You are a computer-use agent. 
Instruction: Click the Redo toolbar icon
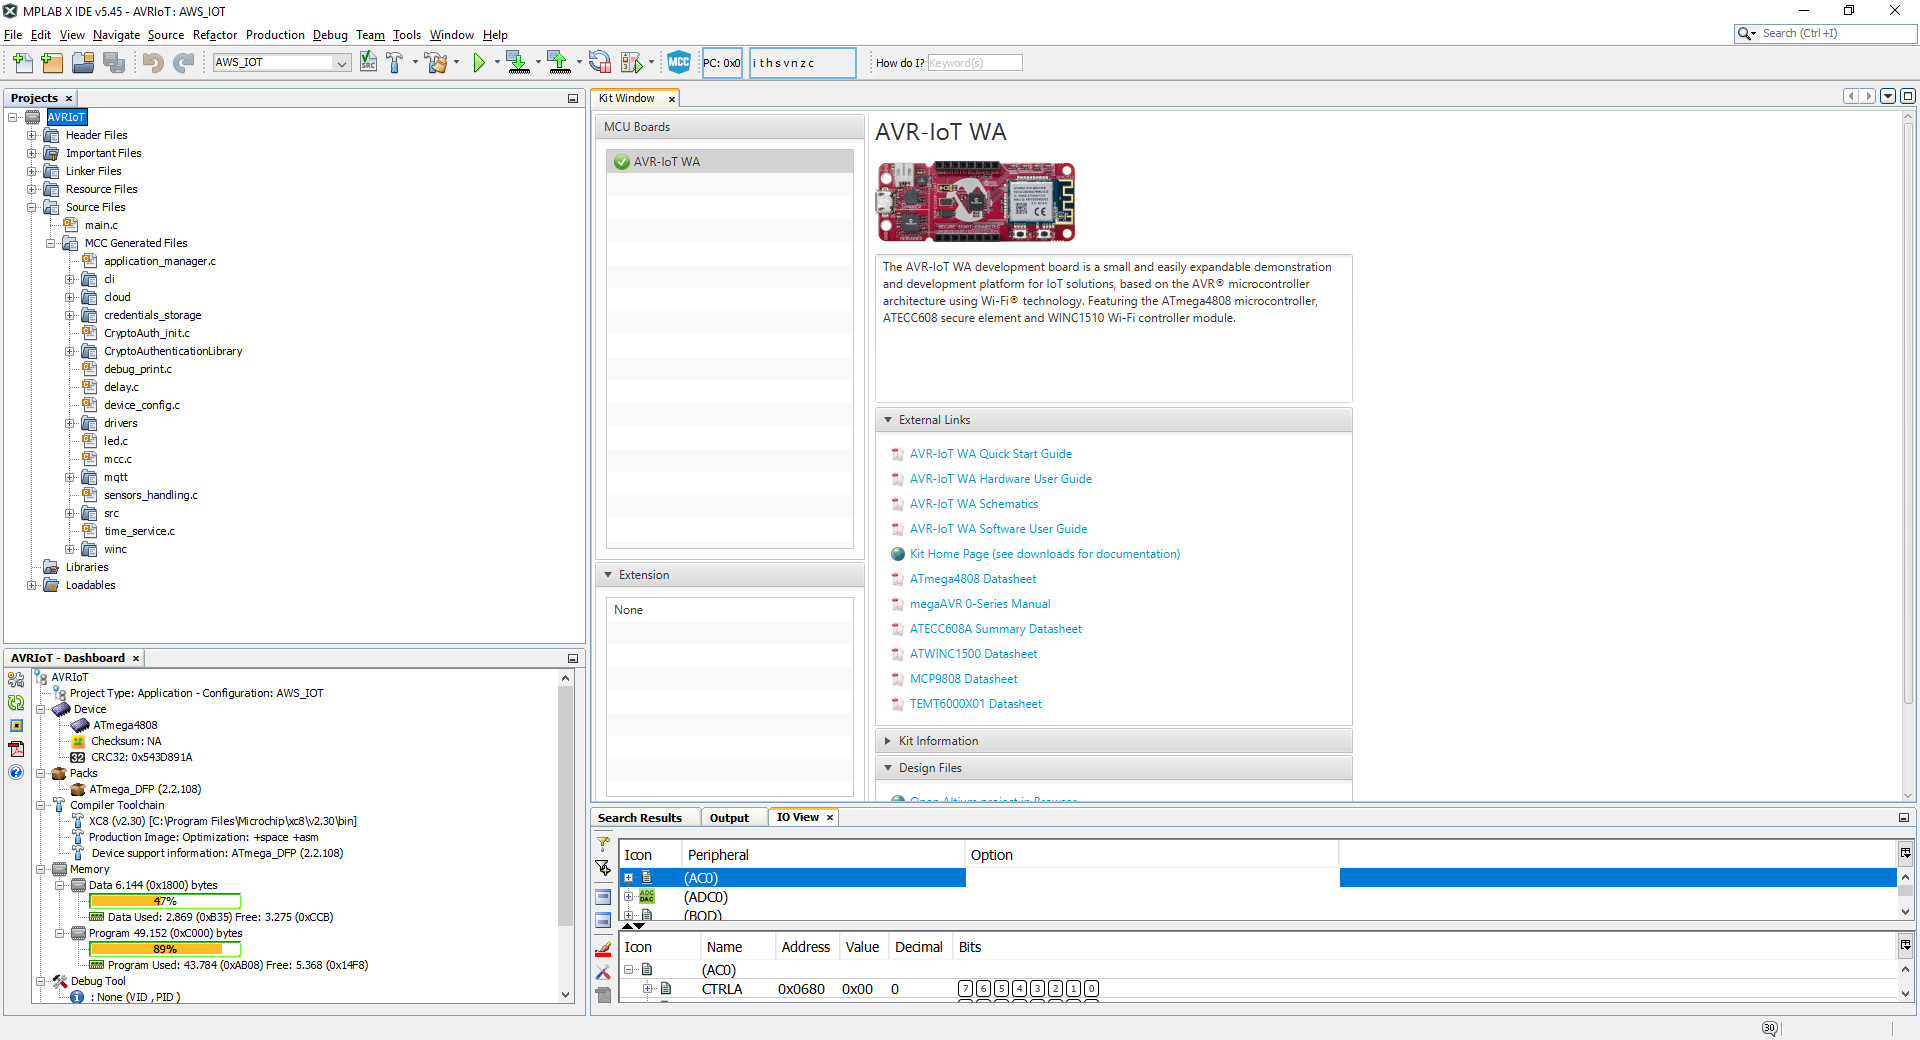click(x=183, y=63)
